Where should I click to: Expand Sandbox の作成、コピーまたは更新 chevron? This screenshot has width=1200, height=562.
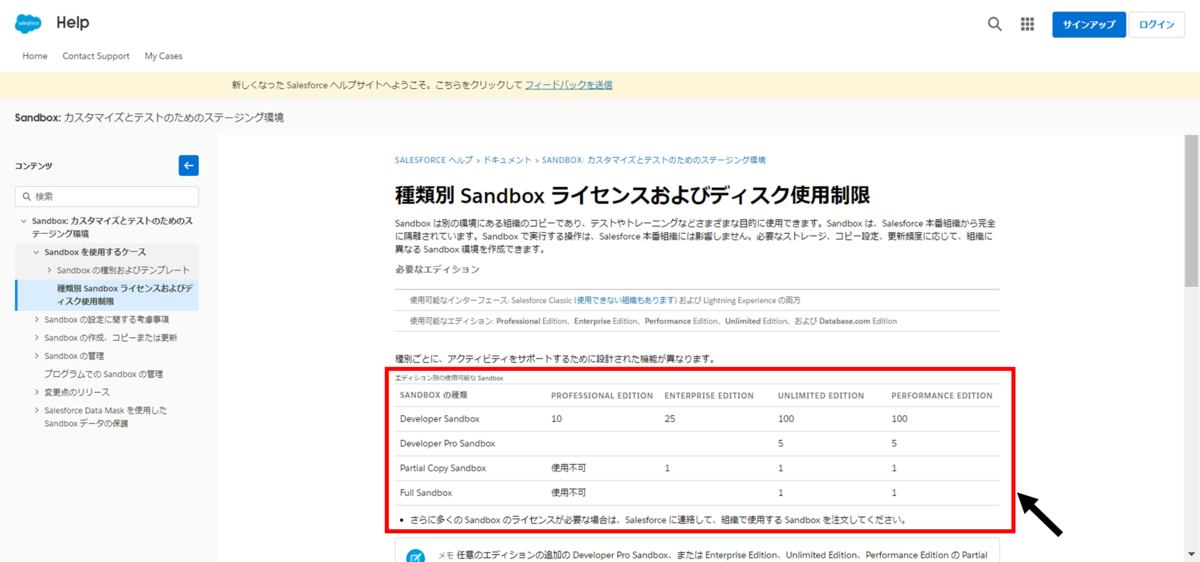[x=36, y=337]
